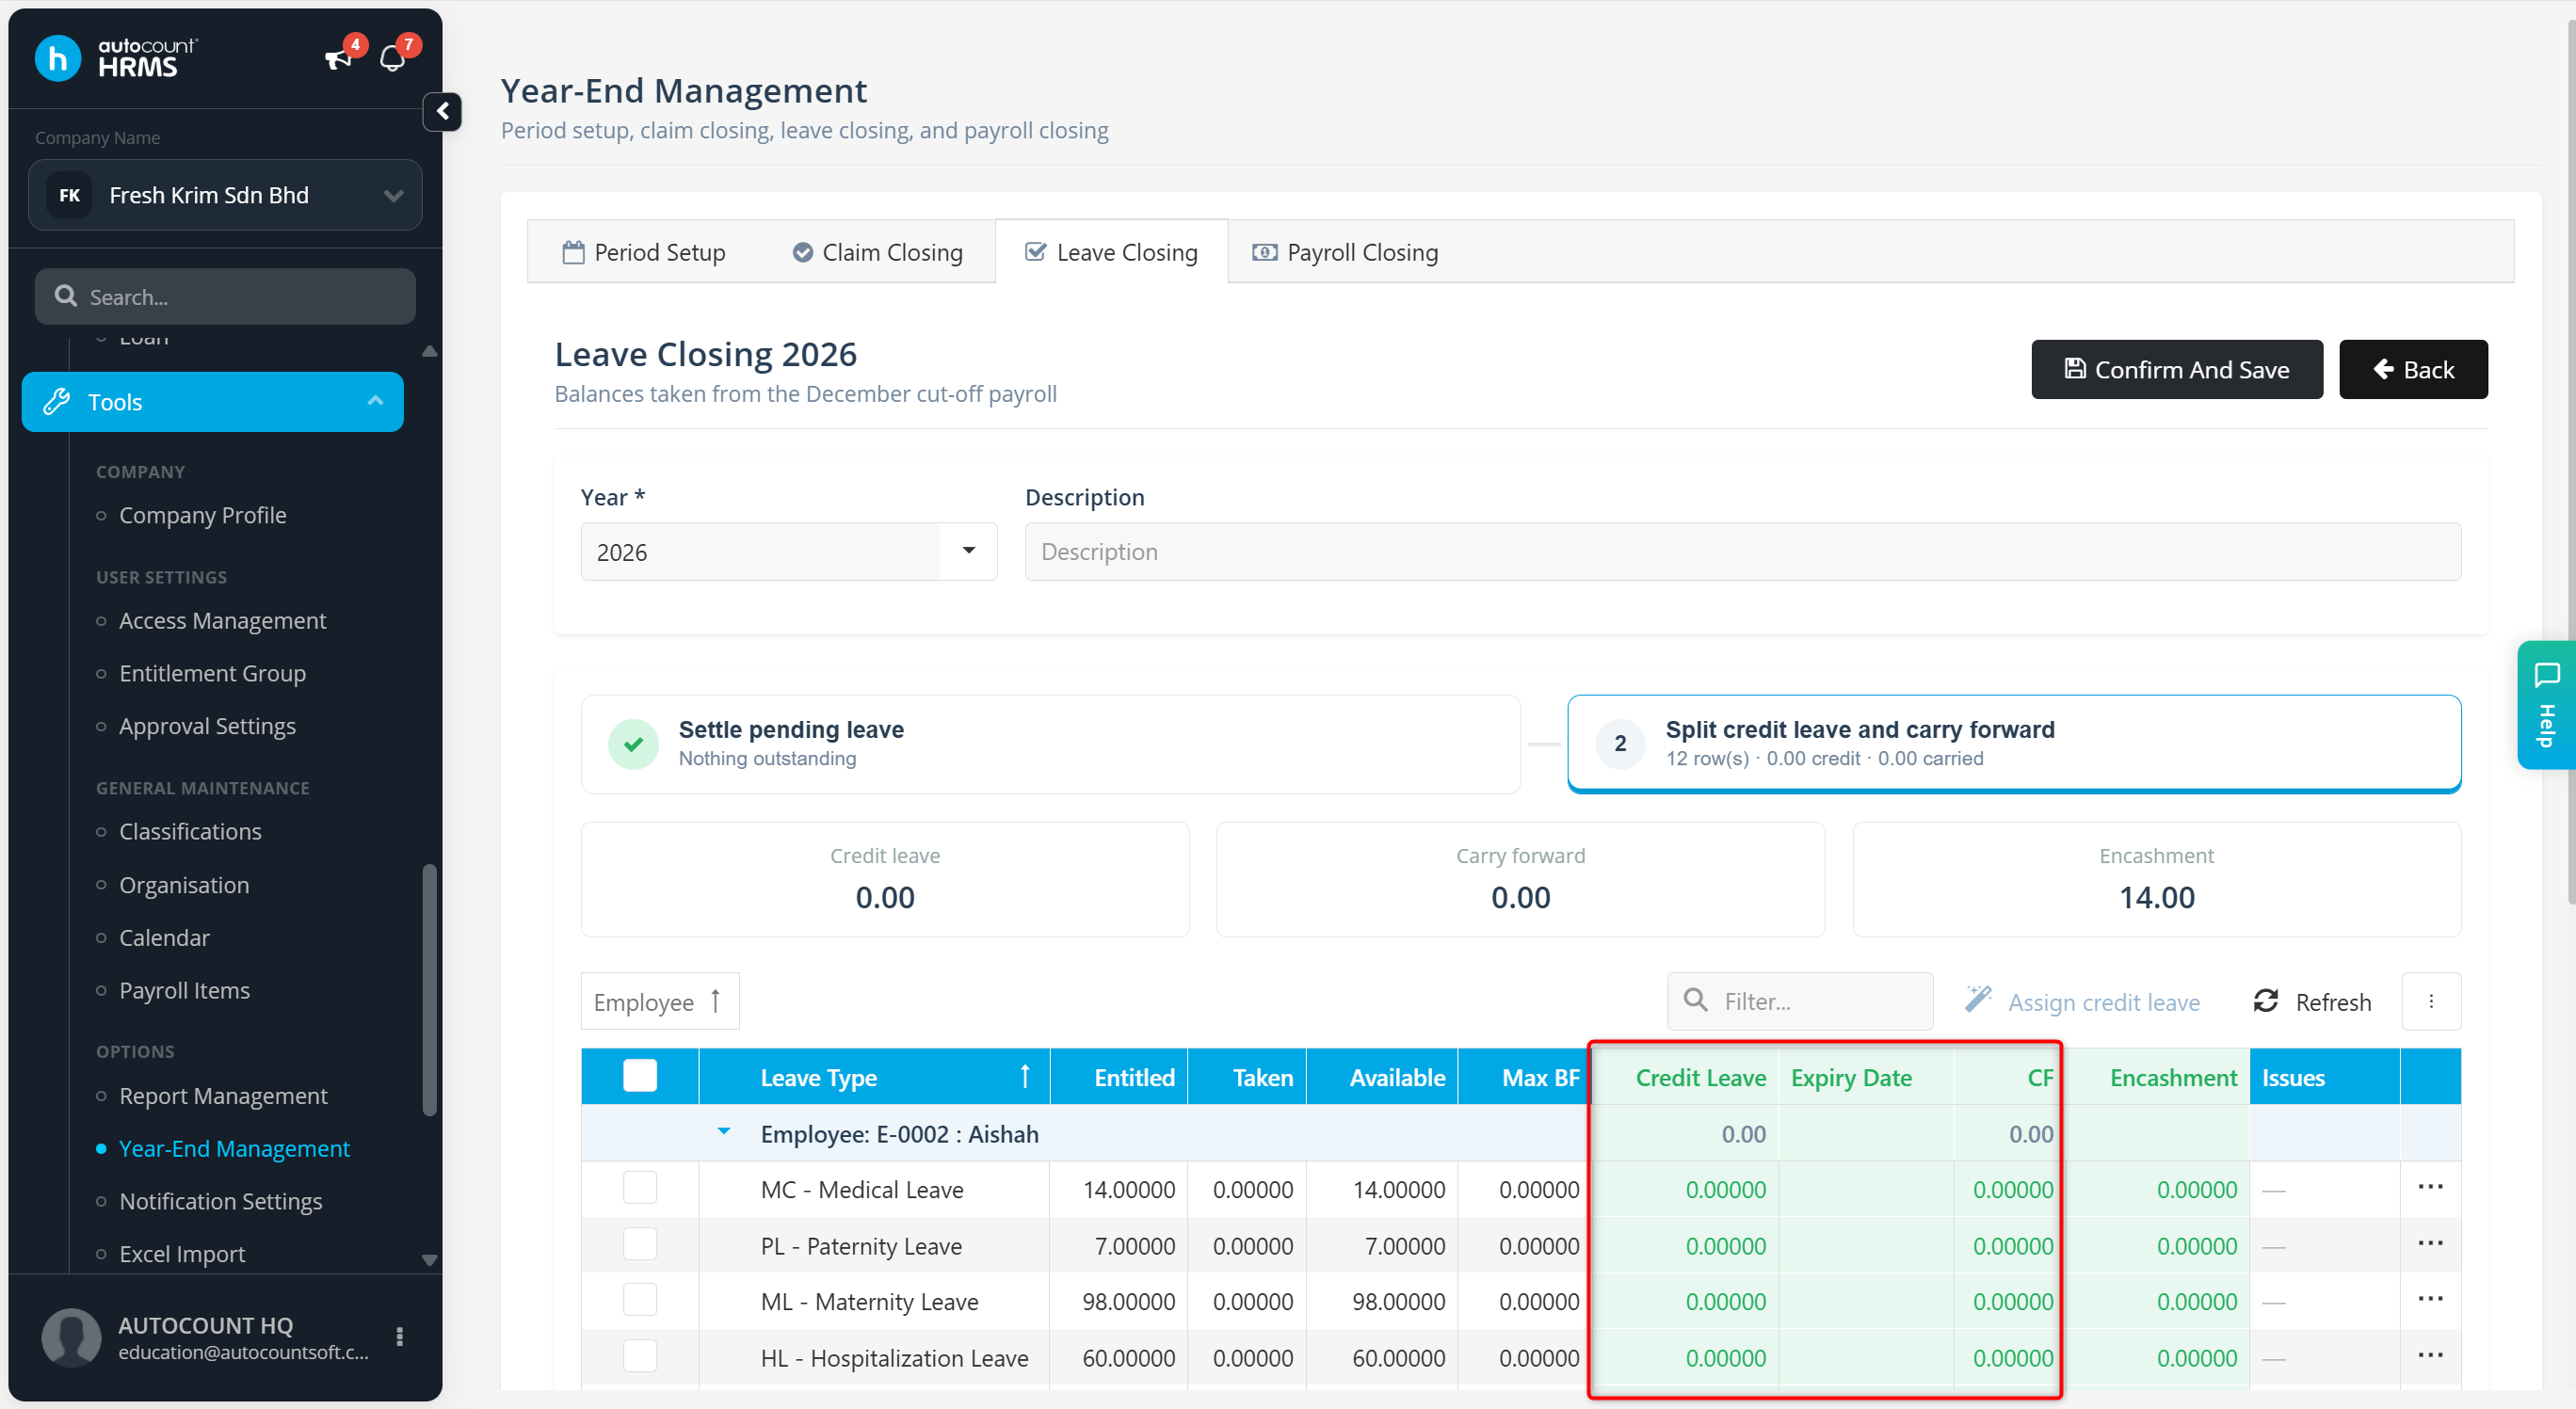Open the notifications bell icon

click(392, 59)
